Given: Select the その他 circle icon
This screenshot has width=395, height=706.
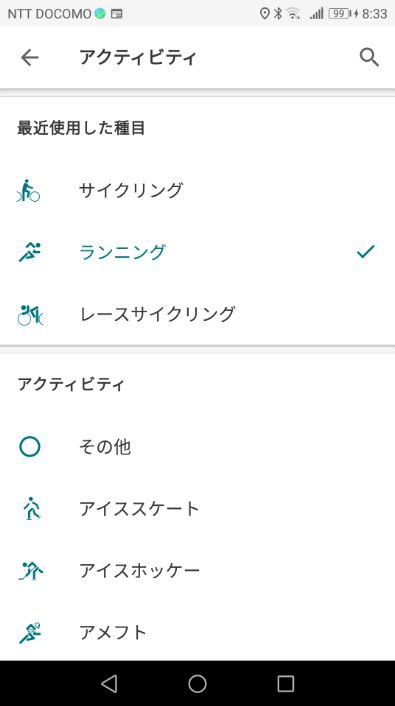Looking at the screenshot, I should (x=30, y=447).
